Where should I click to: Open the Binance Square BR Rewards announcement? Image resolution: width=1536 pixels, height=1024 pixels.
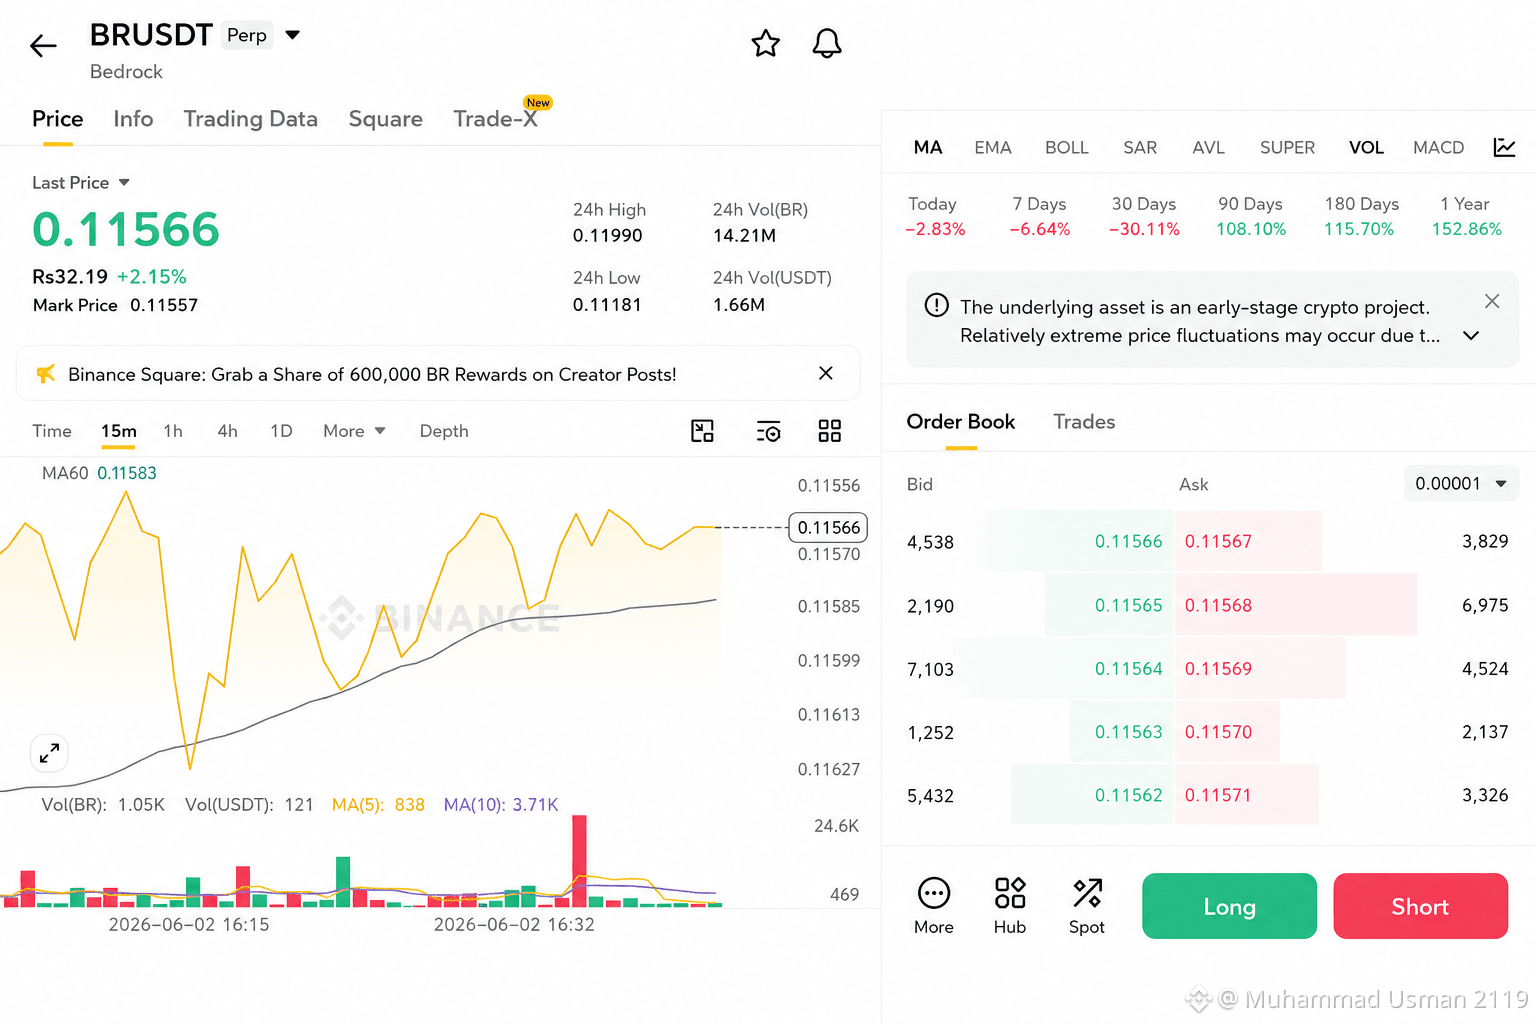click(x=372, y=374)
